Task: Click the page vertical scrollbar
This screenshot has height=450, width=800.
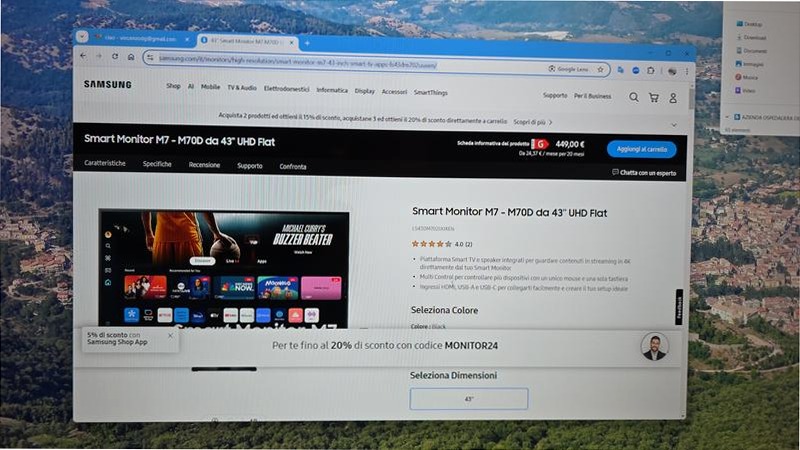Action: pos(691,98)
